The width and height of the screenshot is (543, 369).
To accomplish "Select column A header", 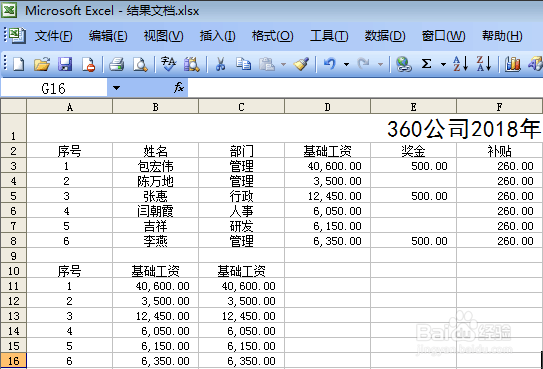I will [70, 107].
